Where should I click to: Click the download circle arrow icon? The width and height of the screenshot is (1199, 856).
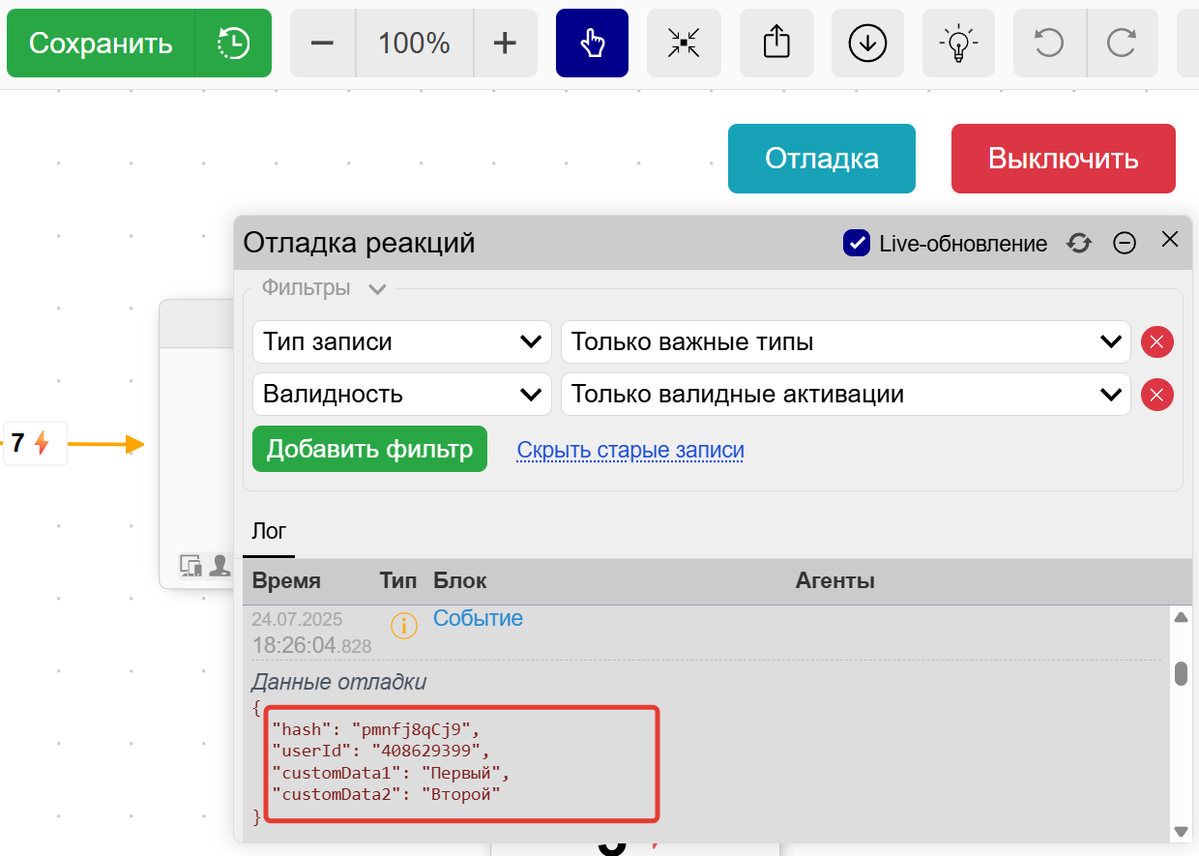(x=867, y=43)
